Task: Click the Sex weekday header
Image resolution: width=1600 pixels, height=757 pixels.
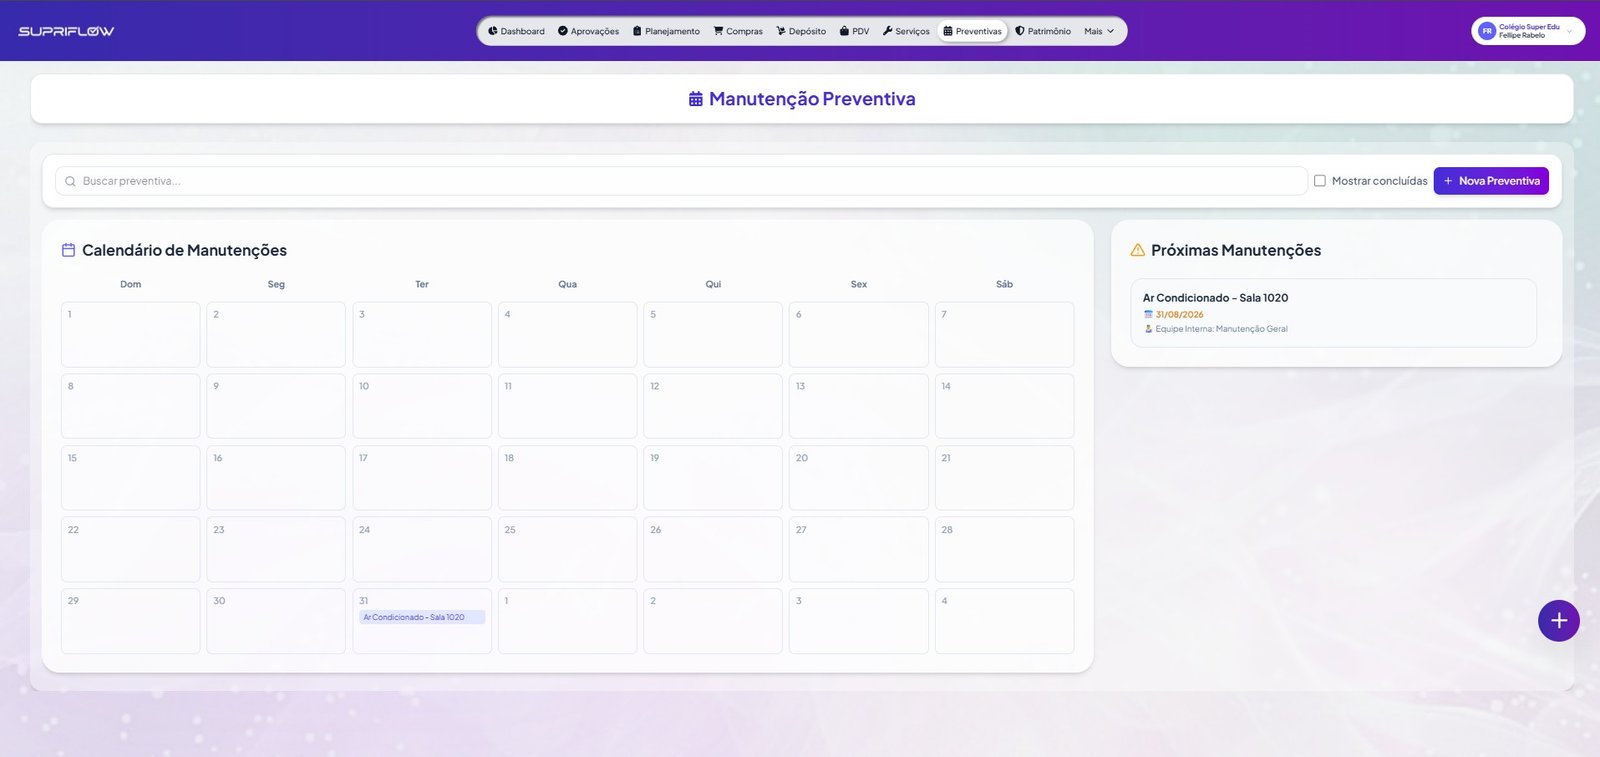Action: point(859,284)
